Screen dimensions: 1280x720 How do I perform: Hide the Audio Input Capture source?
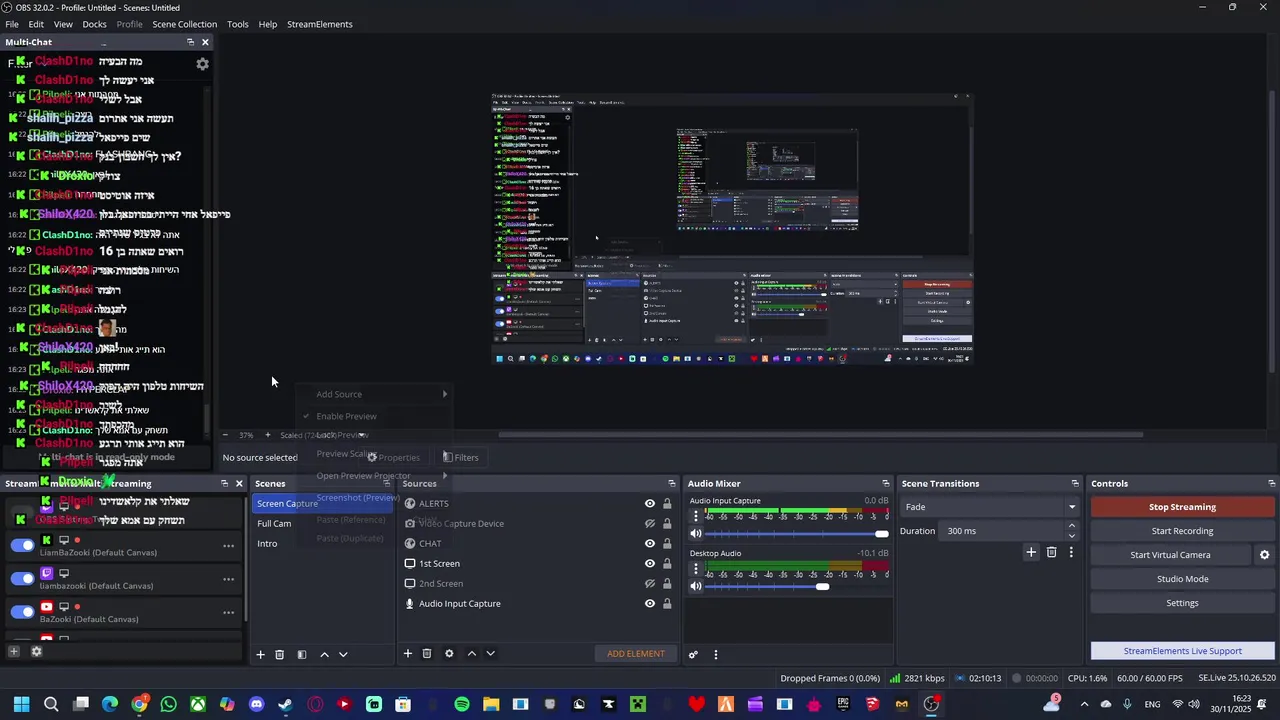tap(650, 604)
